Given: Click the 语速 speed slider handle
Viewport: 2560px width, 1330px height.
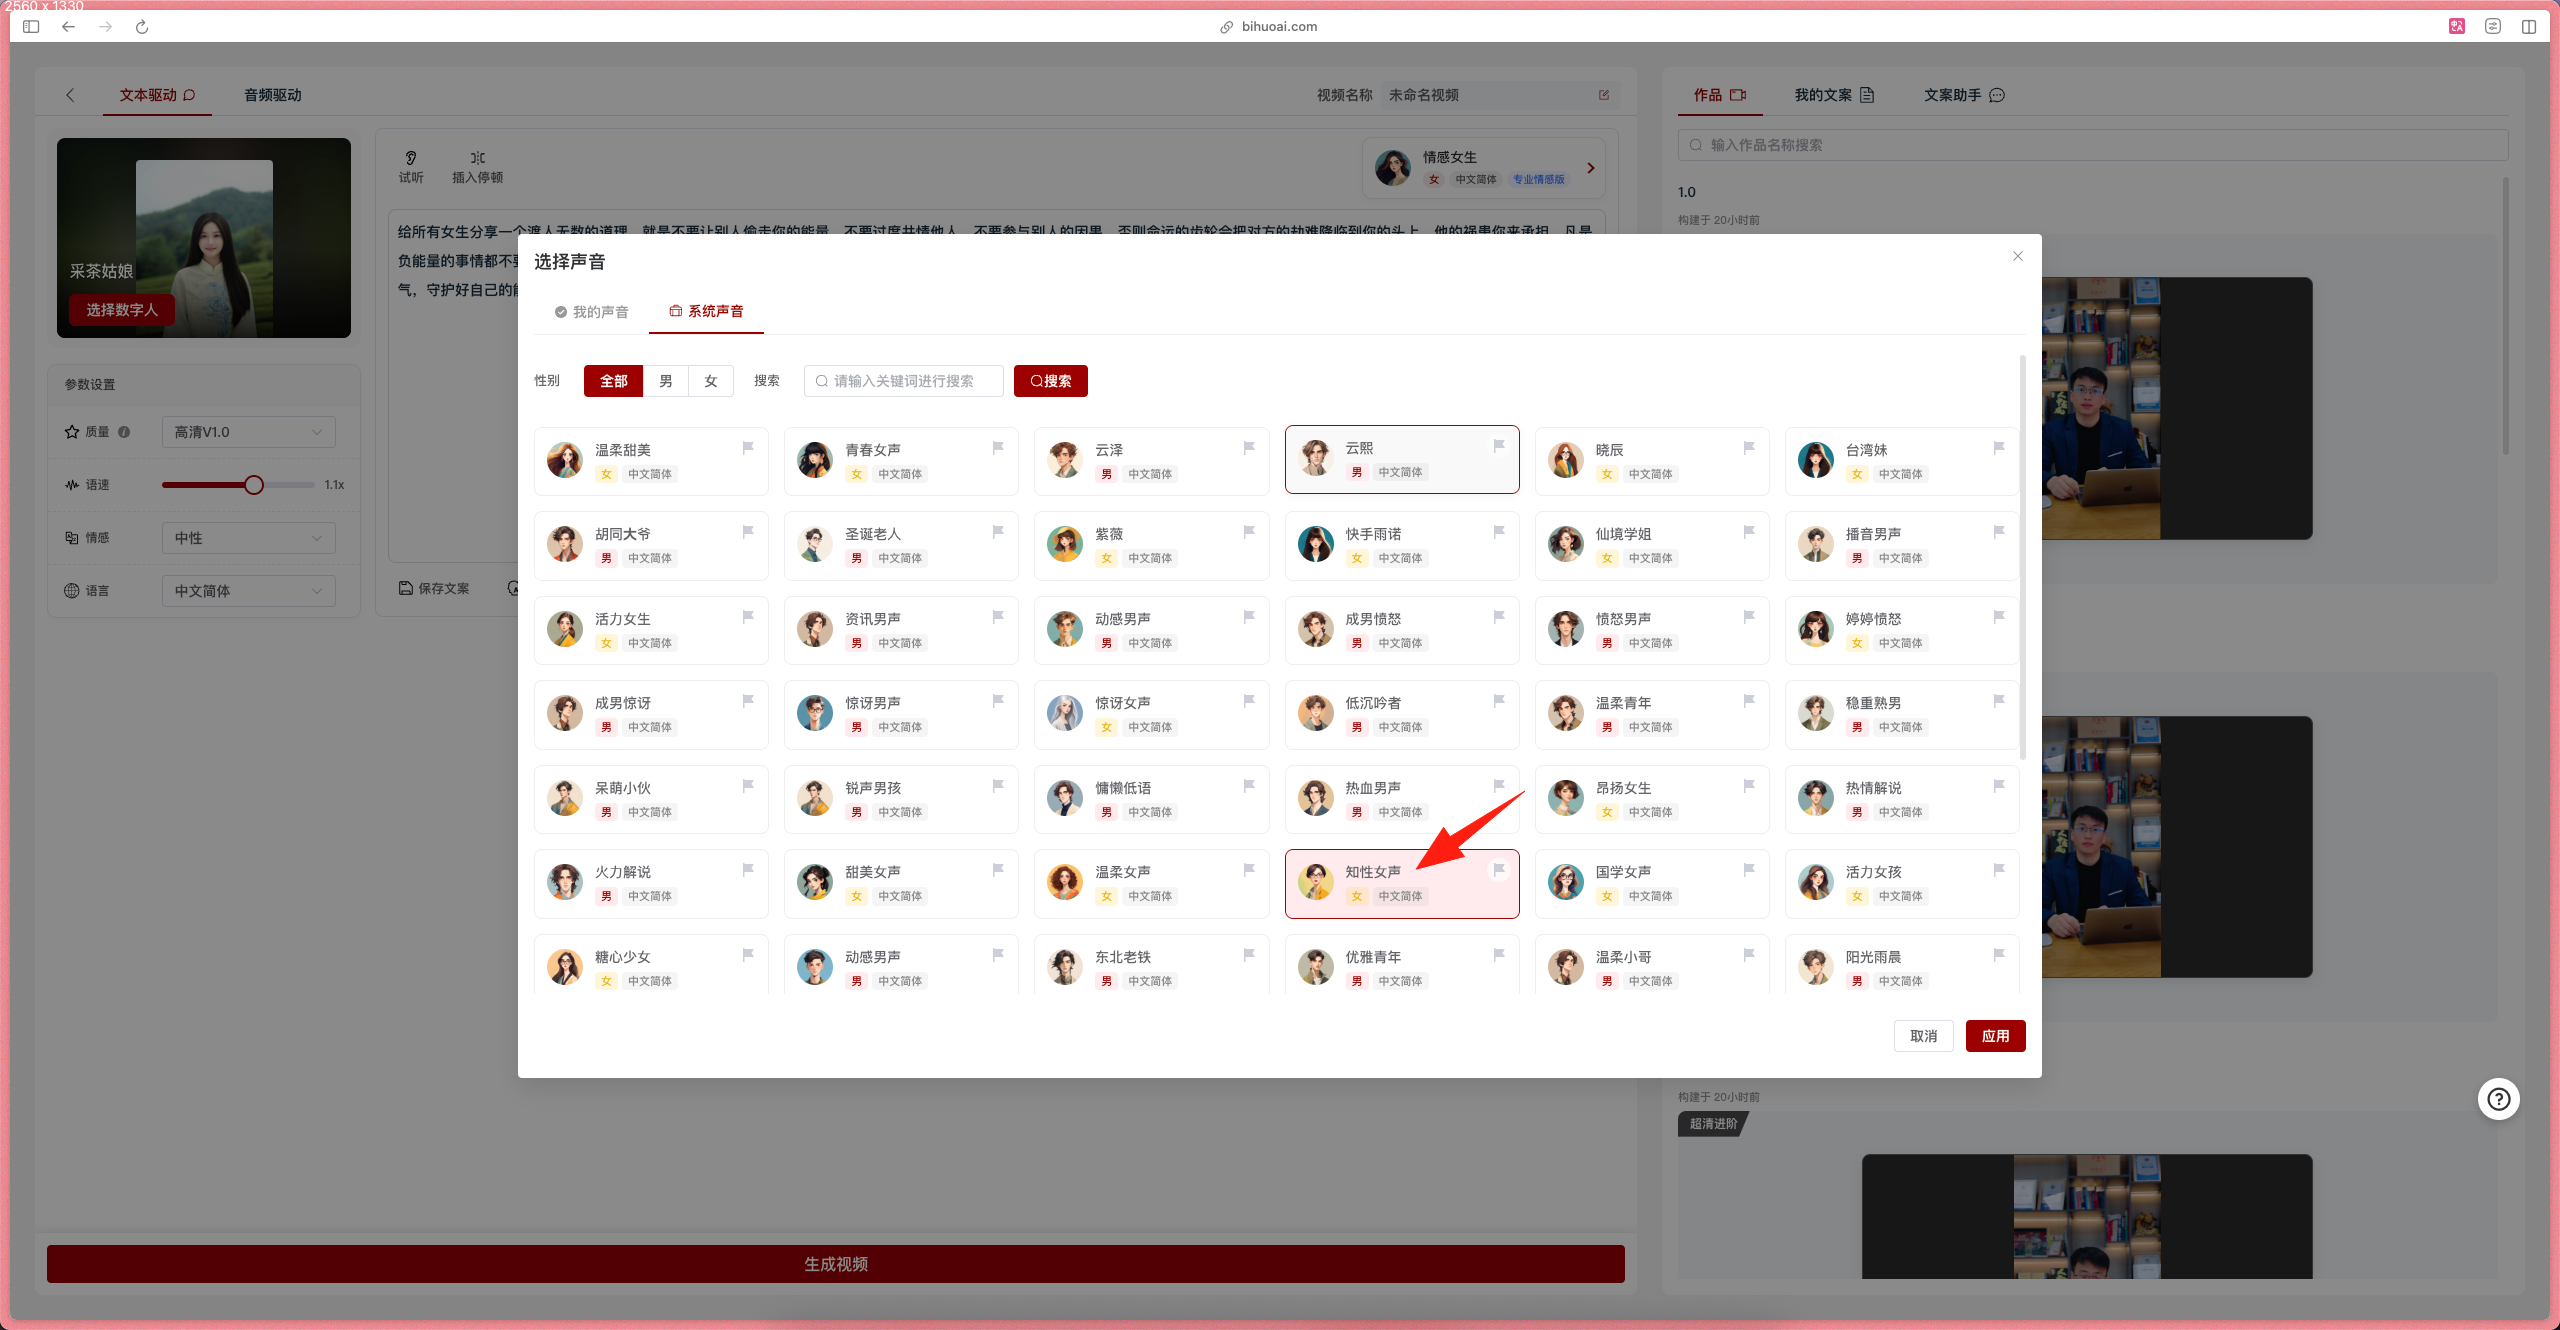Looking at the screenshot, I should (x=254, y=485).
